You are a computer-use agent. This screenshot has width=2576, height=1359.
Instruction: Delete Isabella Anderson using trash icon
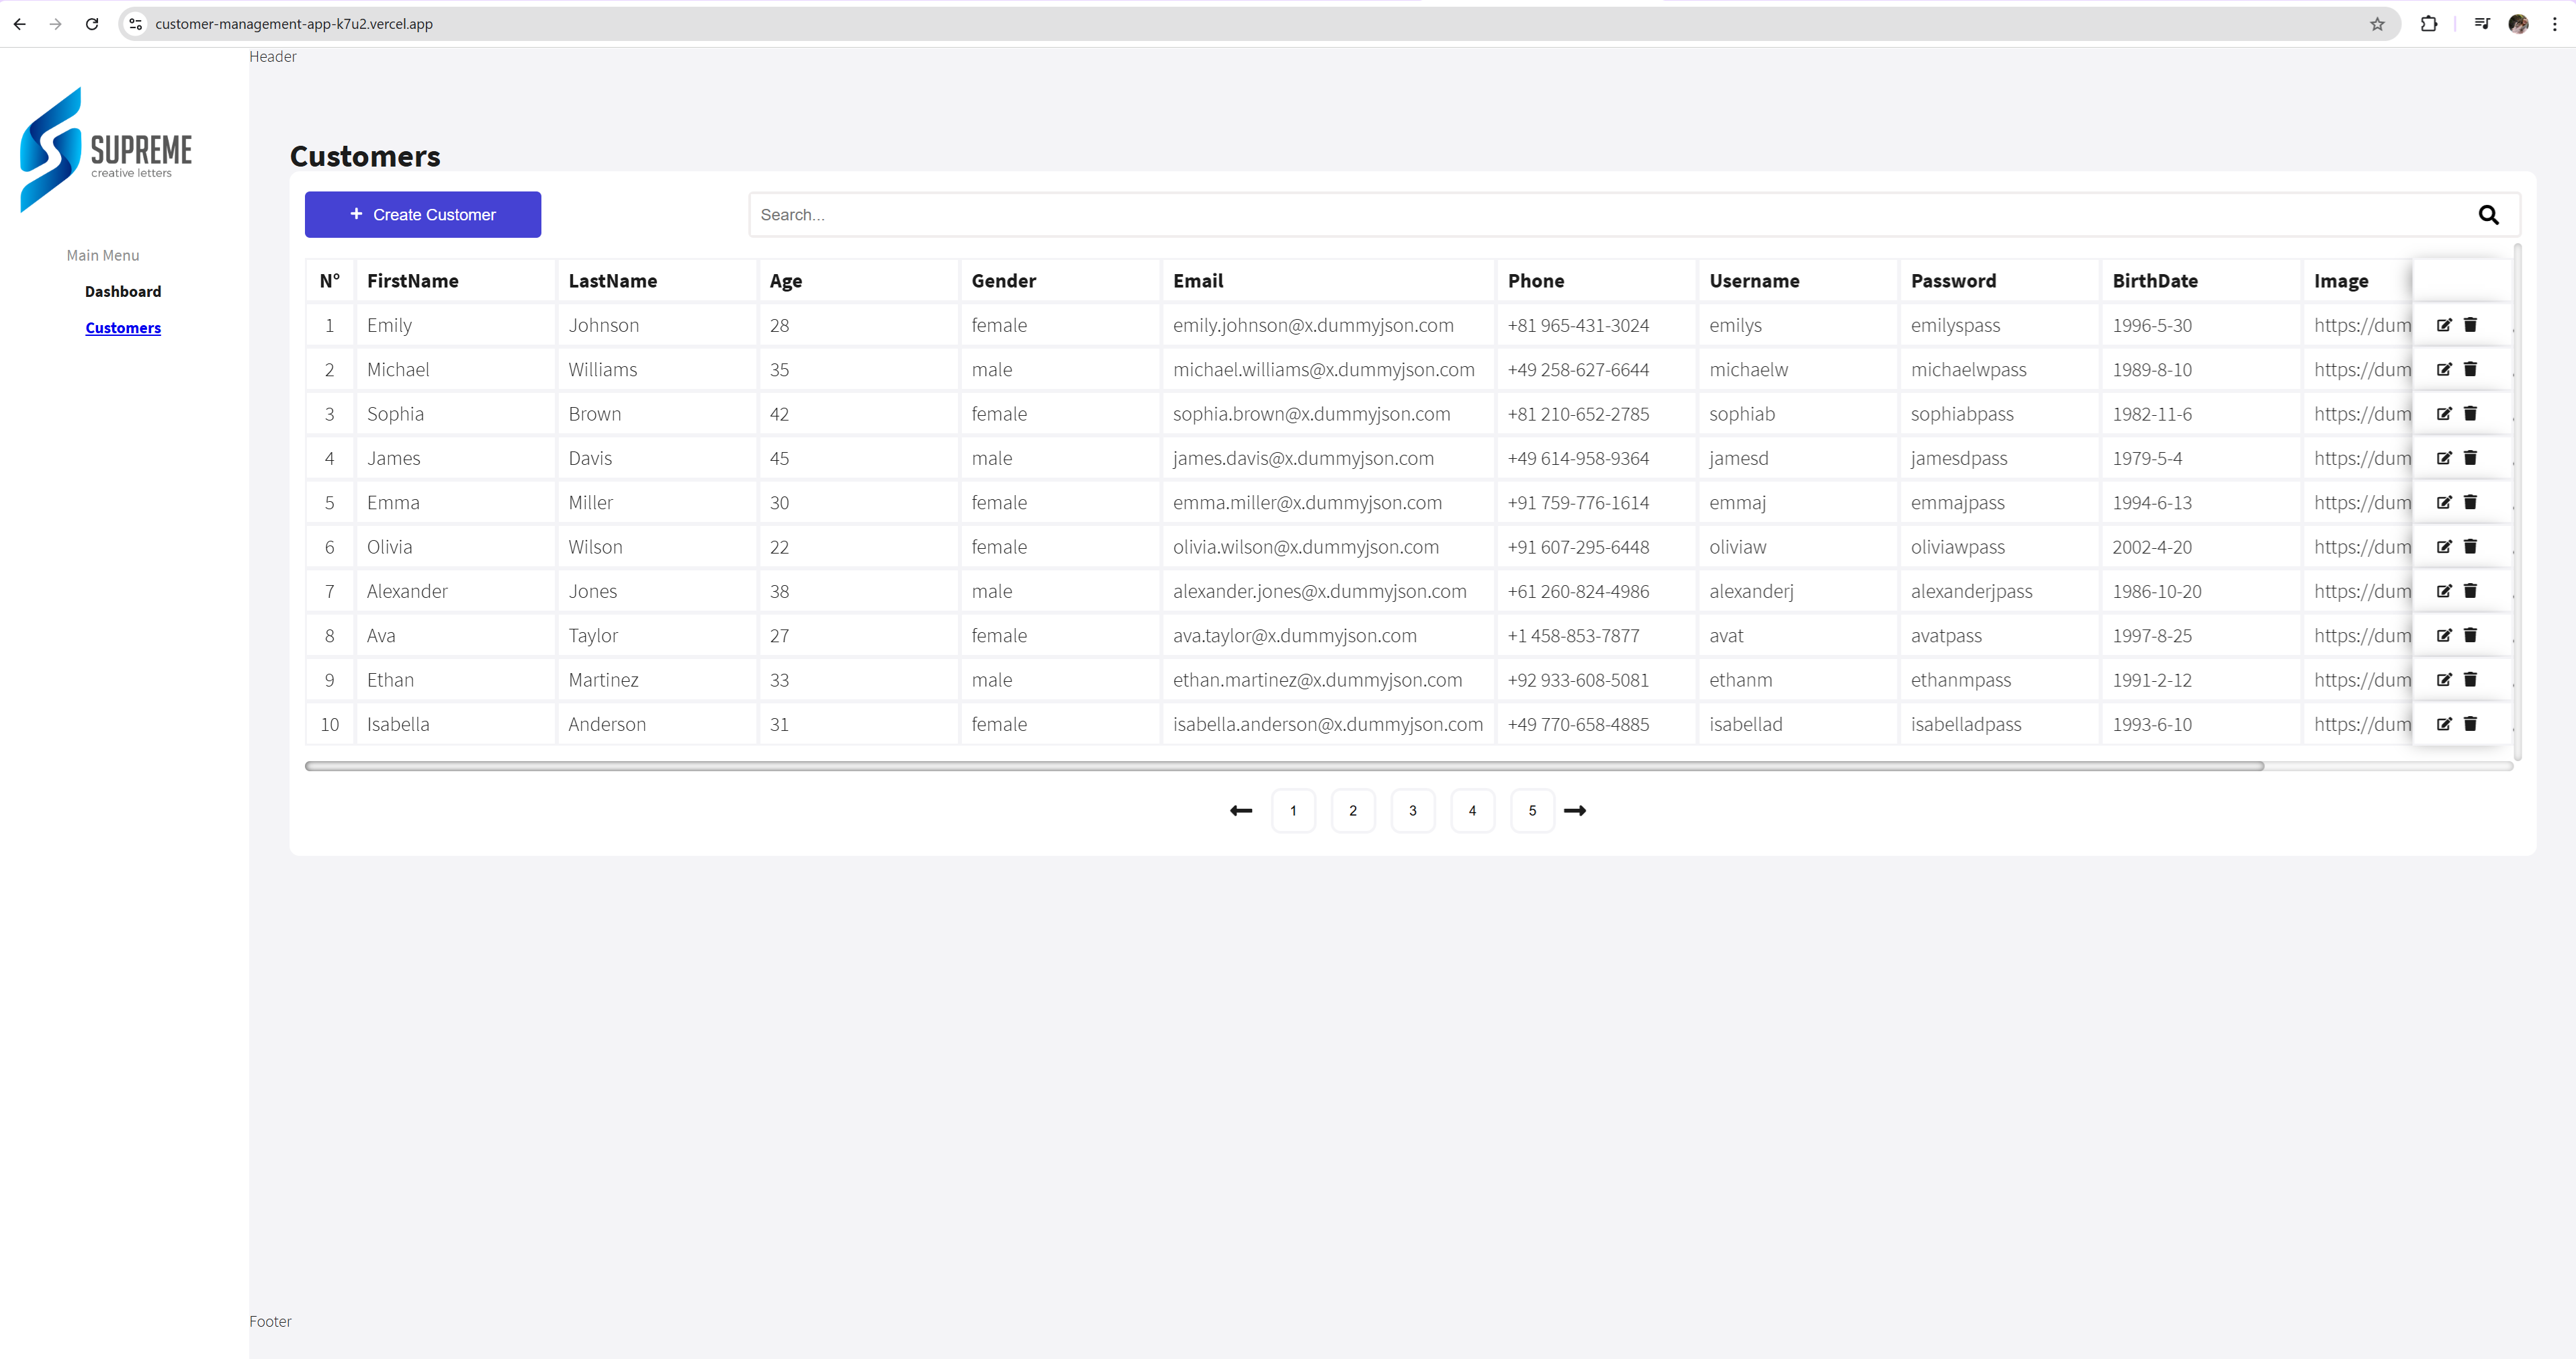click(2470, 724)
